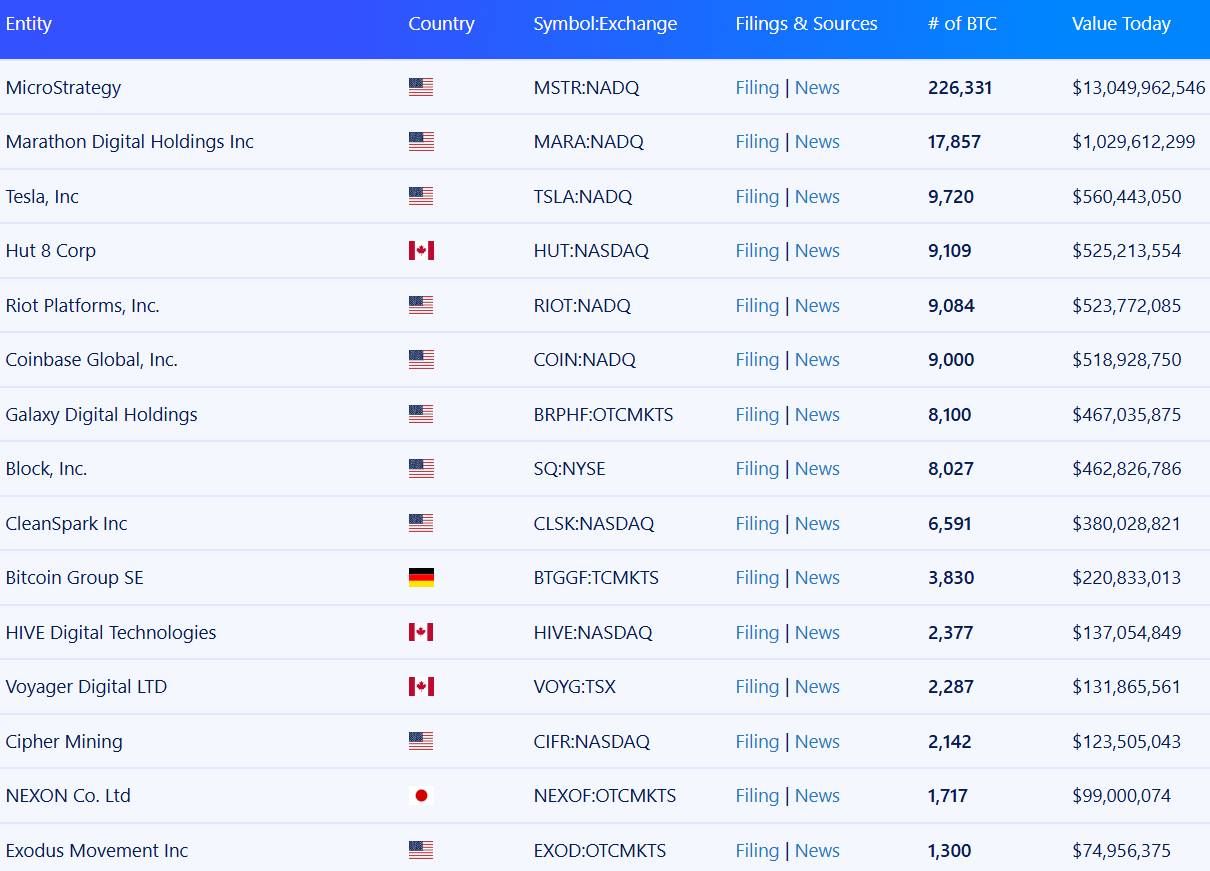Viewport: 1210px width, 871px height.
Task: Click the German flag for Bitcoin Group SE
Action: 421,577
